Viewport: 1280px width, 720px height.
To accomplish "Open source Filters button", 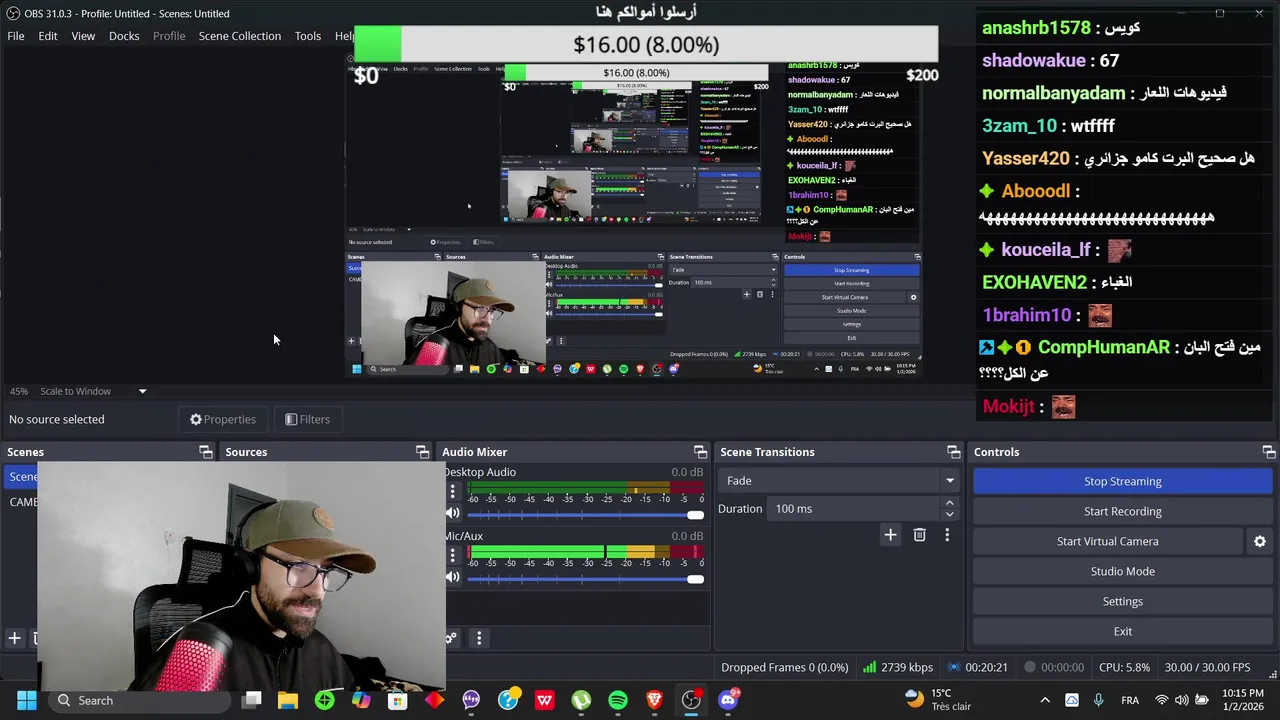I will [x=307, y=419].
